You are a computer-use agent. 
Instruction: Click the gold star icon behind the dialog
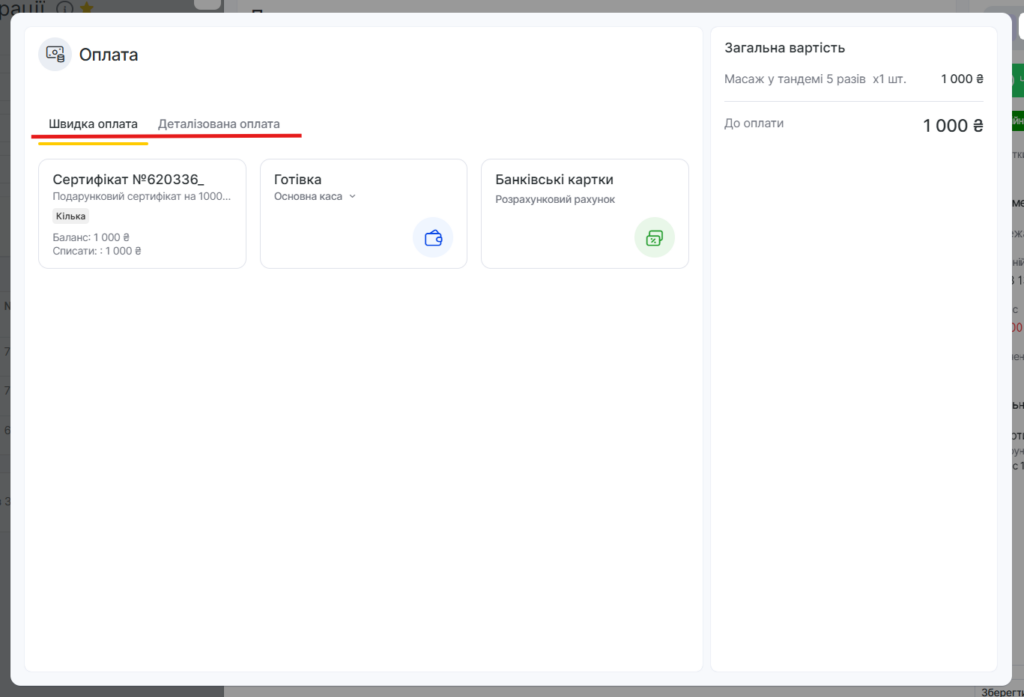point(87,7)
